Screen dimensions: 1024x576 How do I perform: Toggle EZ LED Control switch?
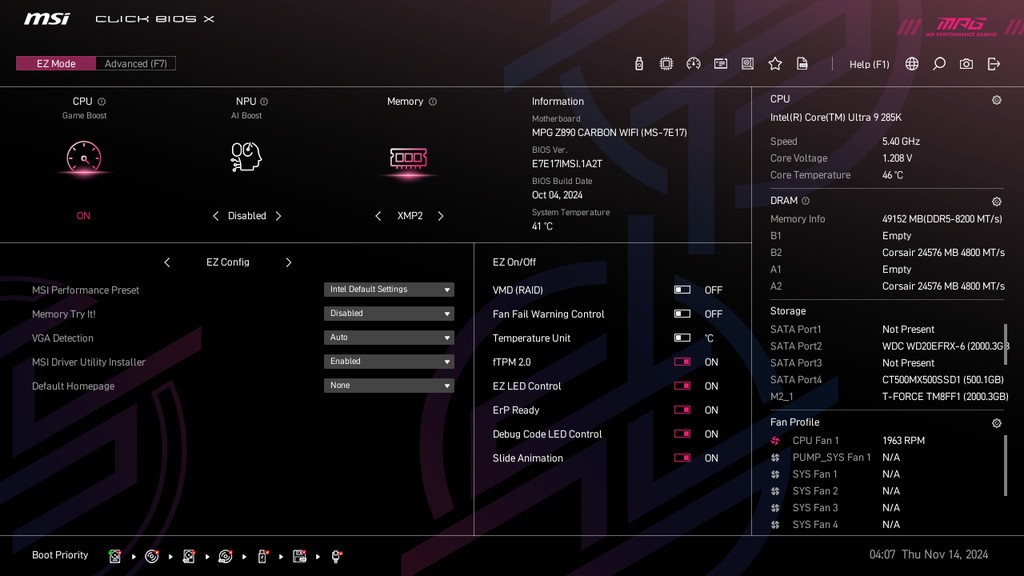click(x=682, y=386)
